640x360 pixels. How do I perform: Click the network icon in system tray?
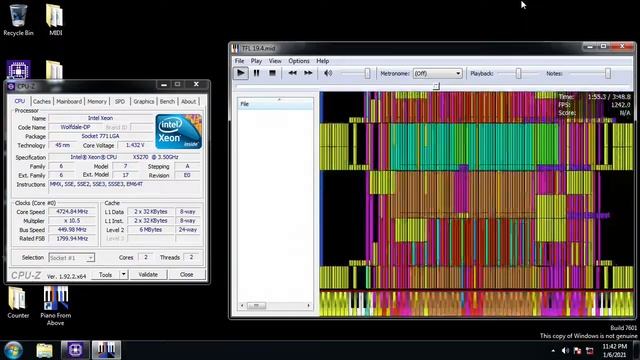point(590,351)
